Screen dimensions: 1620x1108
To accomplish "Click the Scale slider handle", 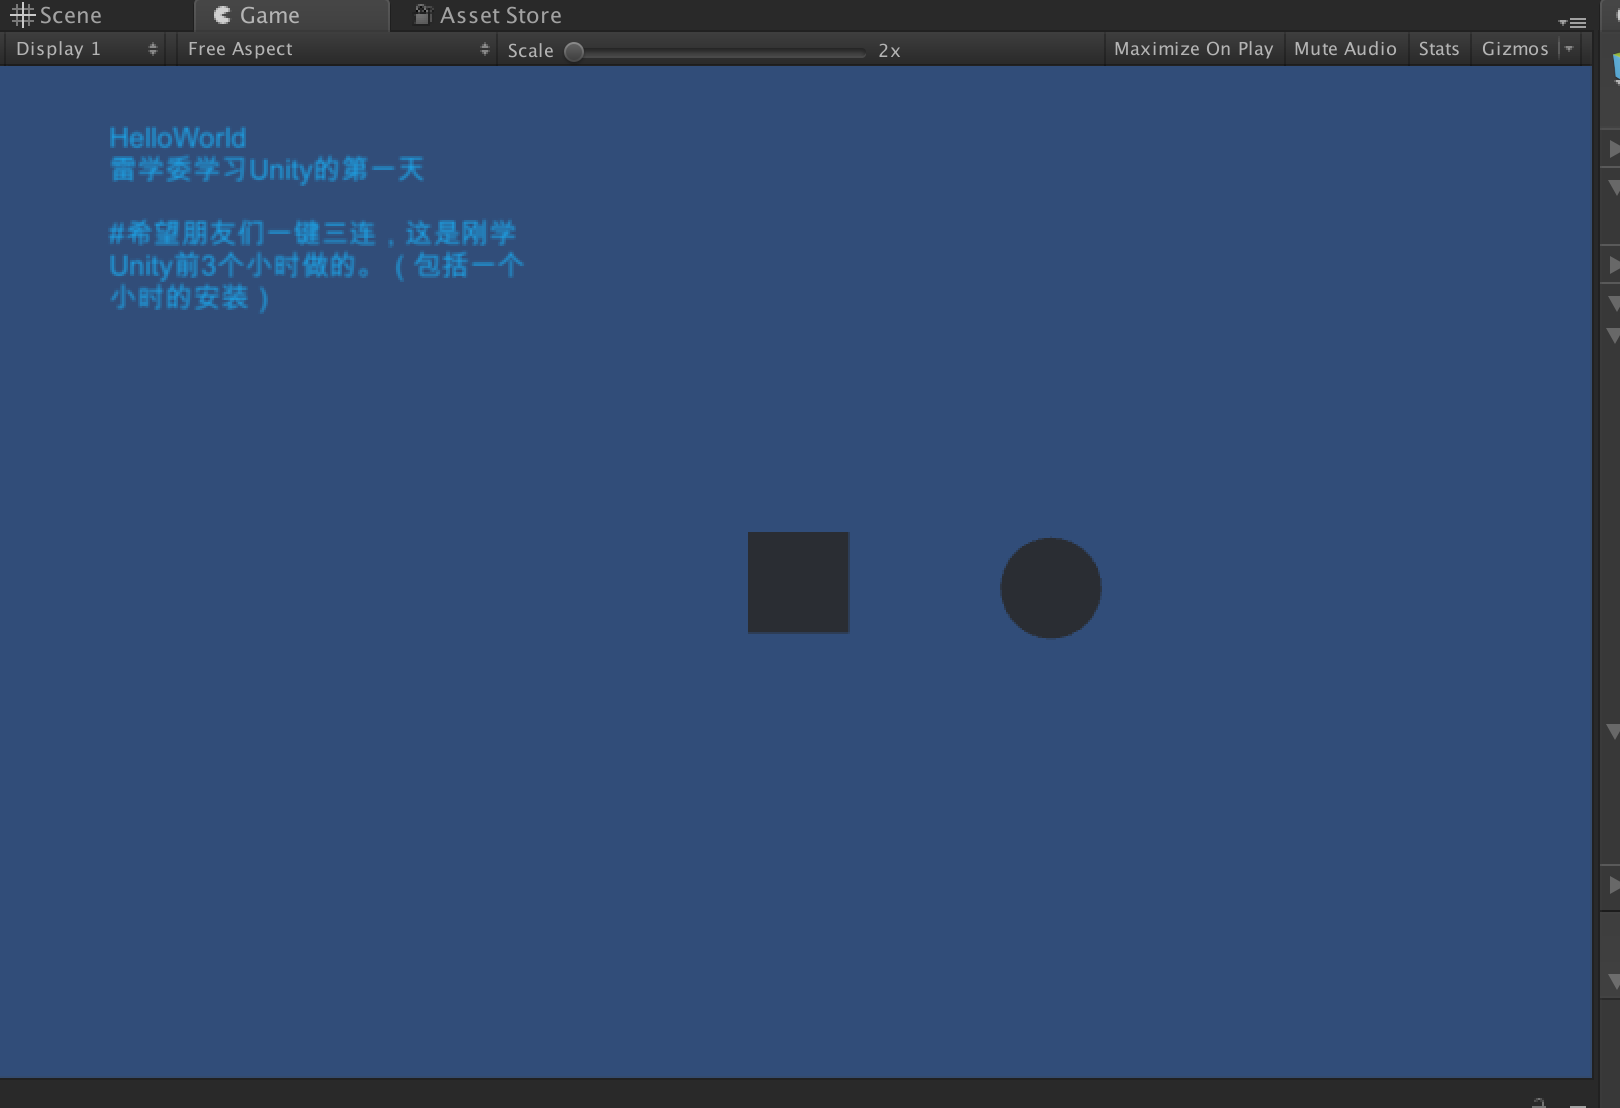I will click(574, 51).
